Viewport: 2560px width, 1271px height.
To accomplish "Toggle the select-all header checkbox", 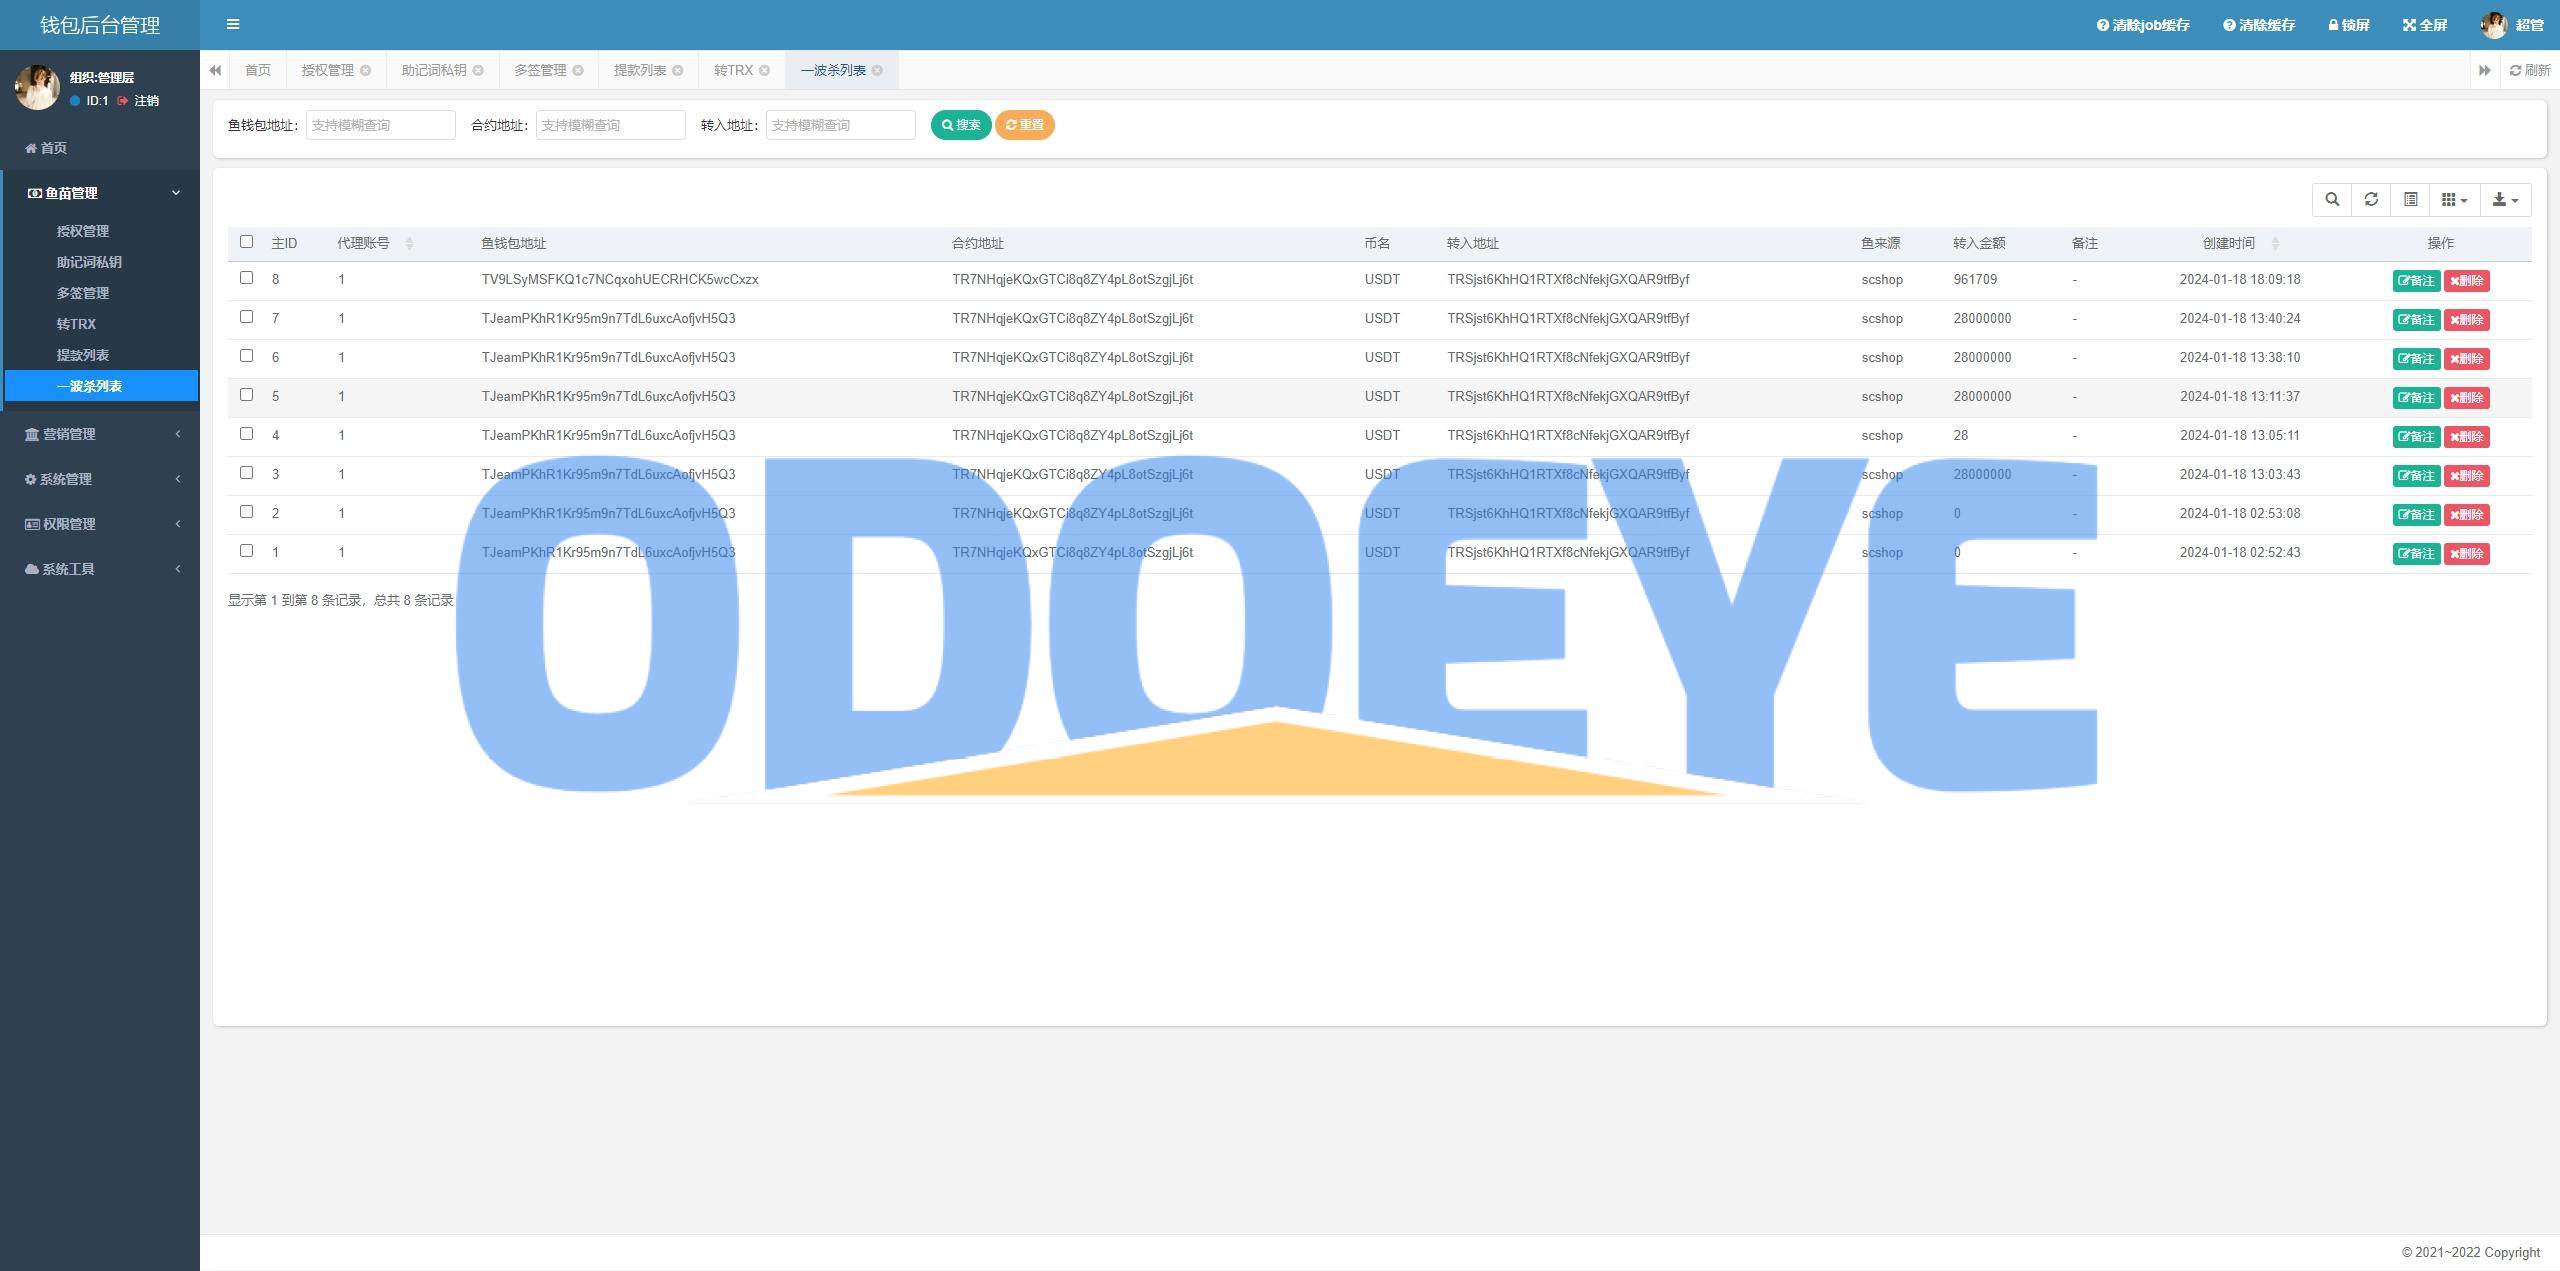I will (x=246, y=241).
